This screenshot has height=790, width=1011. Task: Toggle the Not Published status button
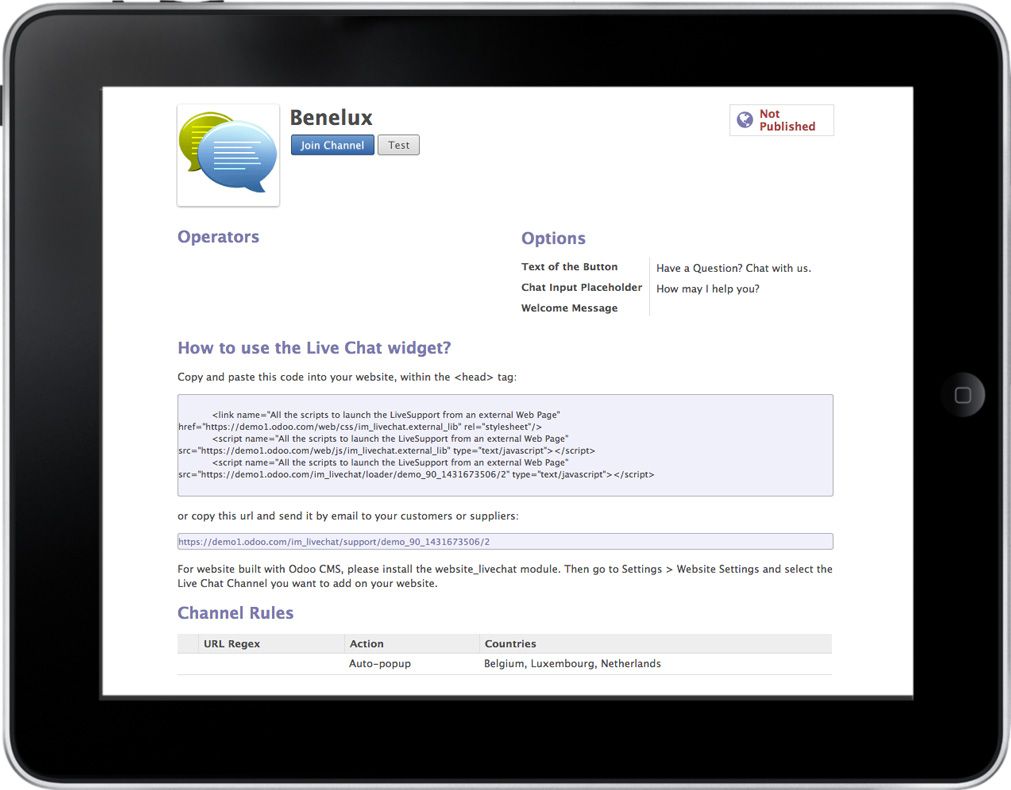781,120
